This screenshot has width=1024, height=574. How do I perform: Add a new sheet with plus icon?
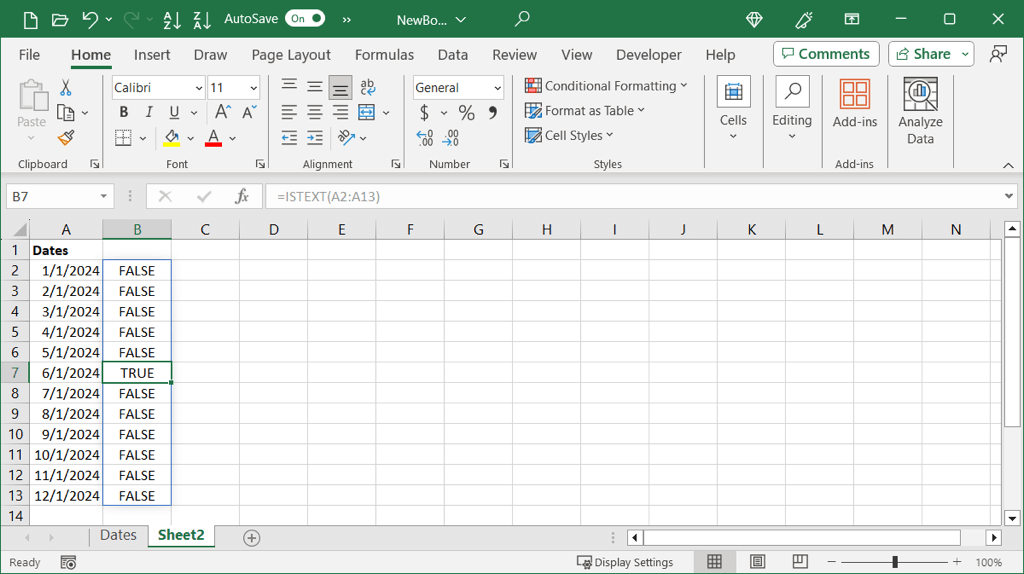tap(252, 538)
